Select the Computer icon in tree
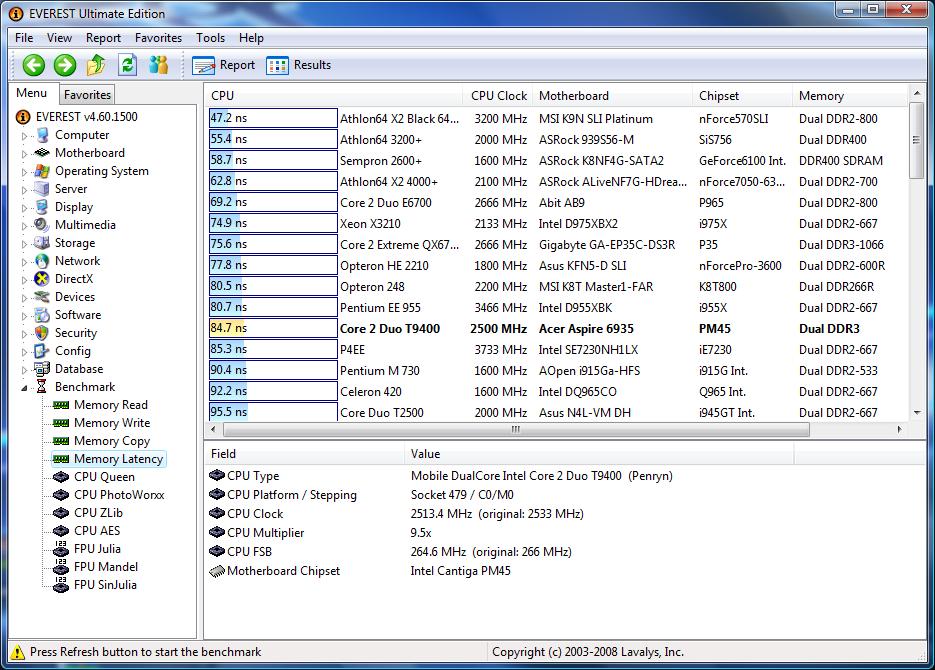This screenshot has width=935, height=670. coord(42,135)
